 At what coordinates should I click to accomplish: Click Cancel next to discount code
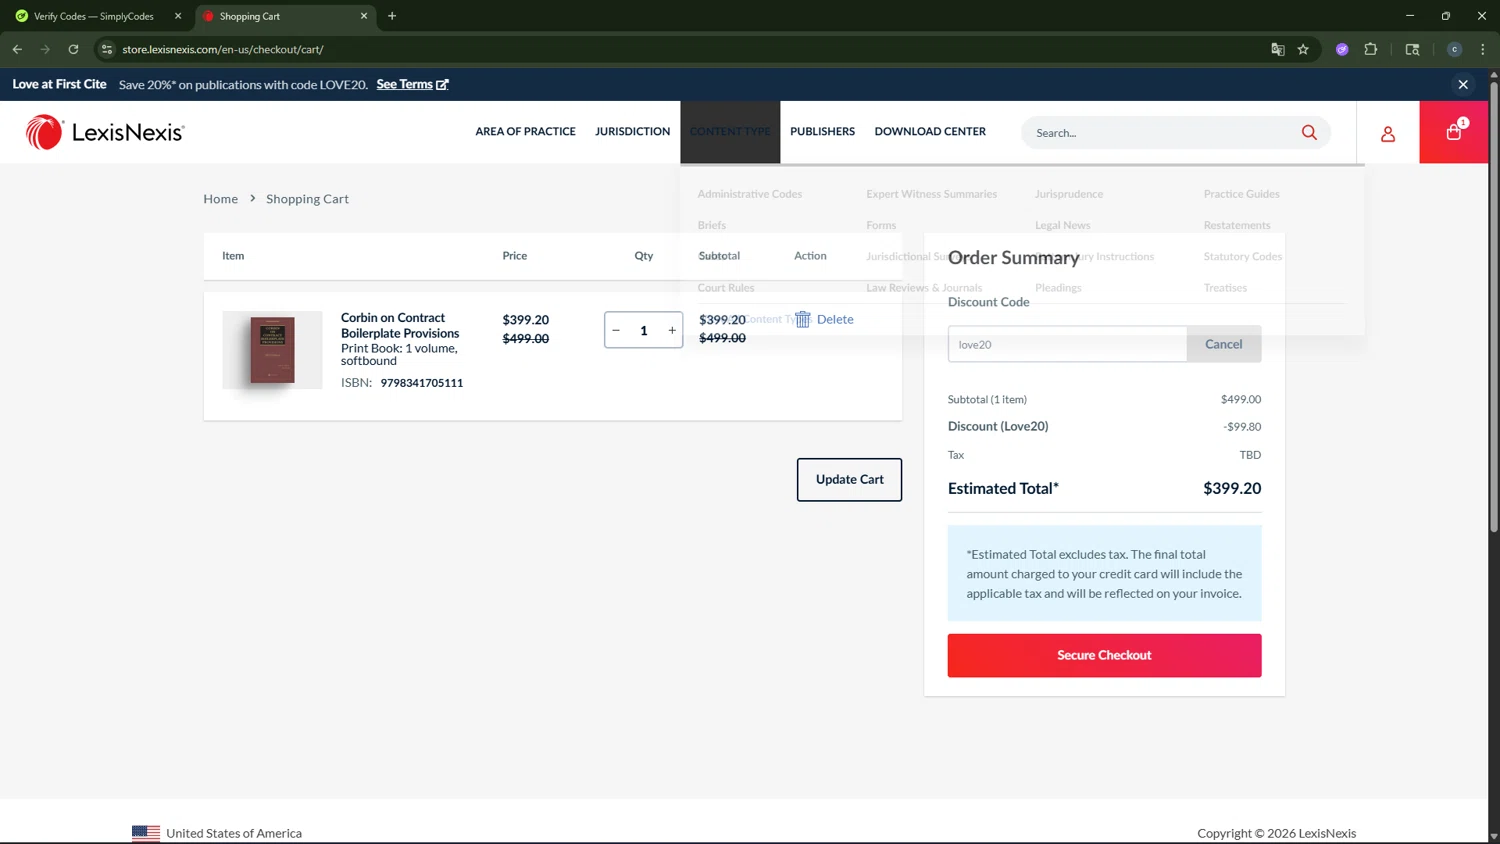click(1223, 344)
